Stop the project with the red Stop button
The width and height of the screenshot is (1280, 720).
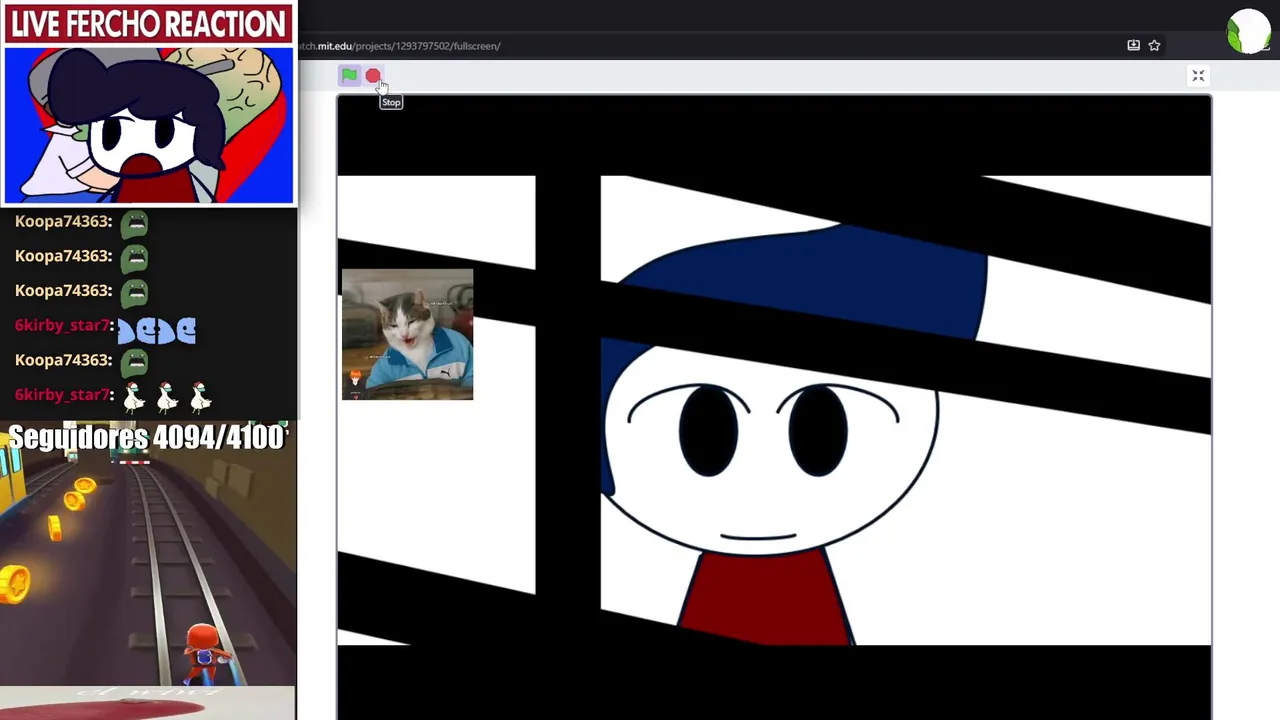pyautogui.click(x=373, y=76)
